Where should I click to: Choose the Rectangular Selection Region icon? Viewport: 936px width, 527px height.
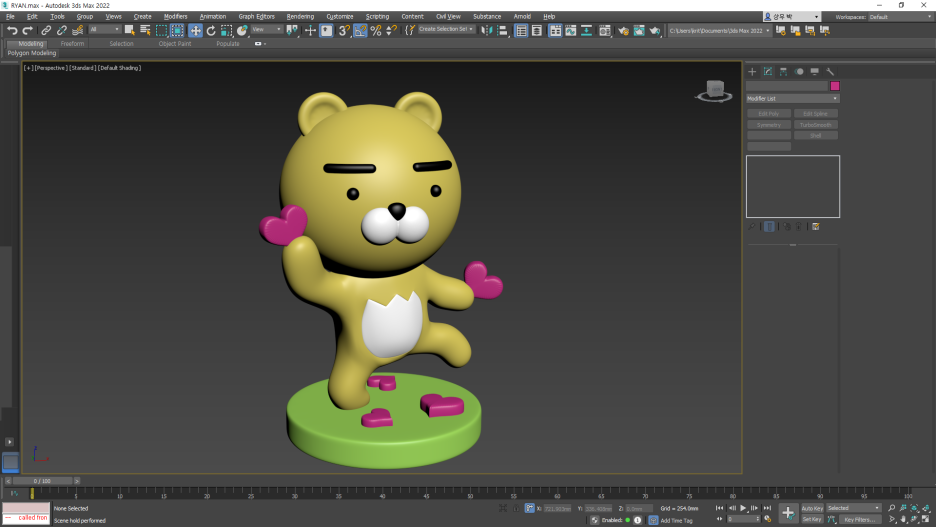(161, 30)
